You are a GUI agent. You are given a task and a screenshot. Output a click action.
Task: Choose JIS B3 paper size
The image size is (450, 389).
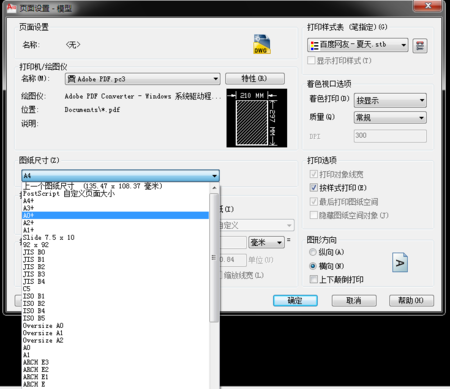point(115,274)
